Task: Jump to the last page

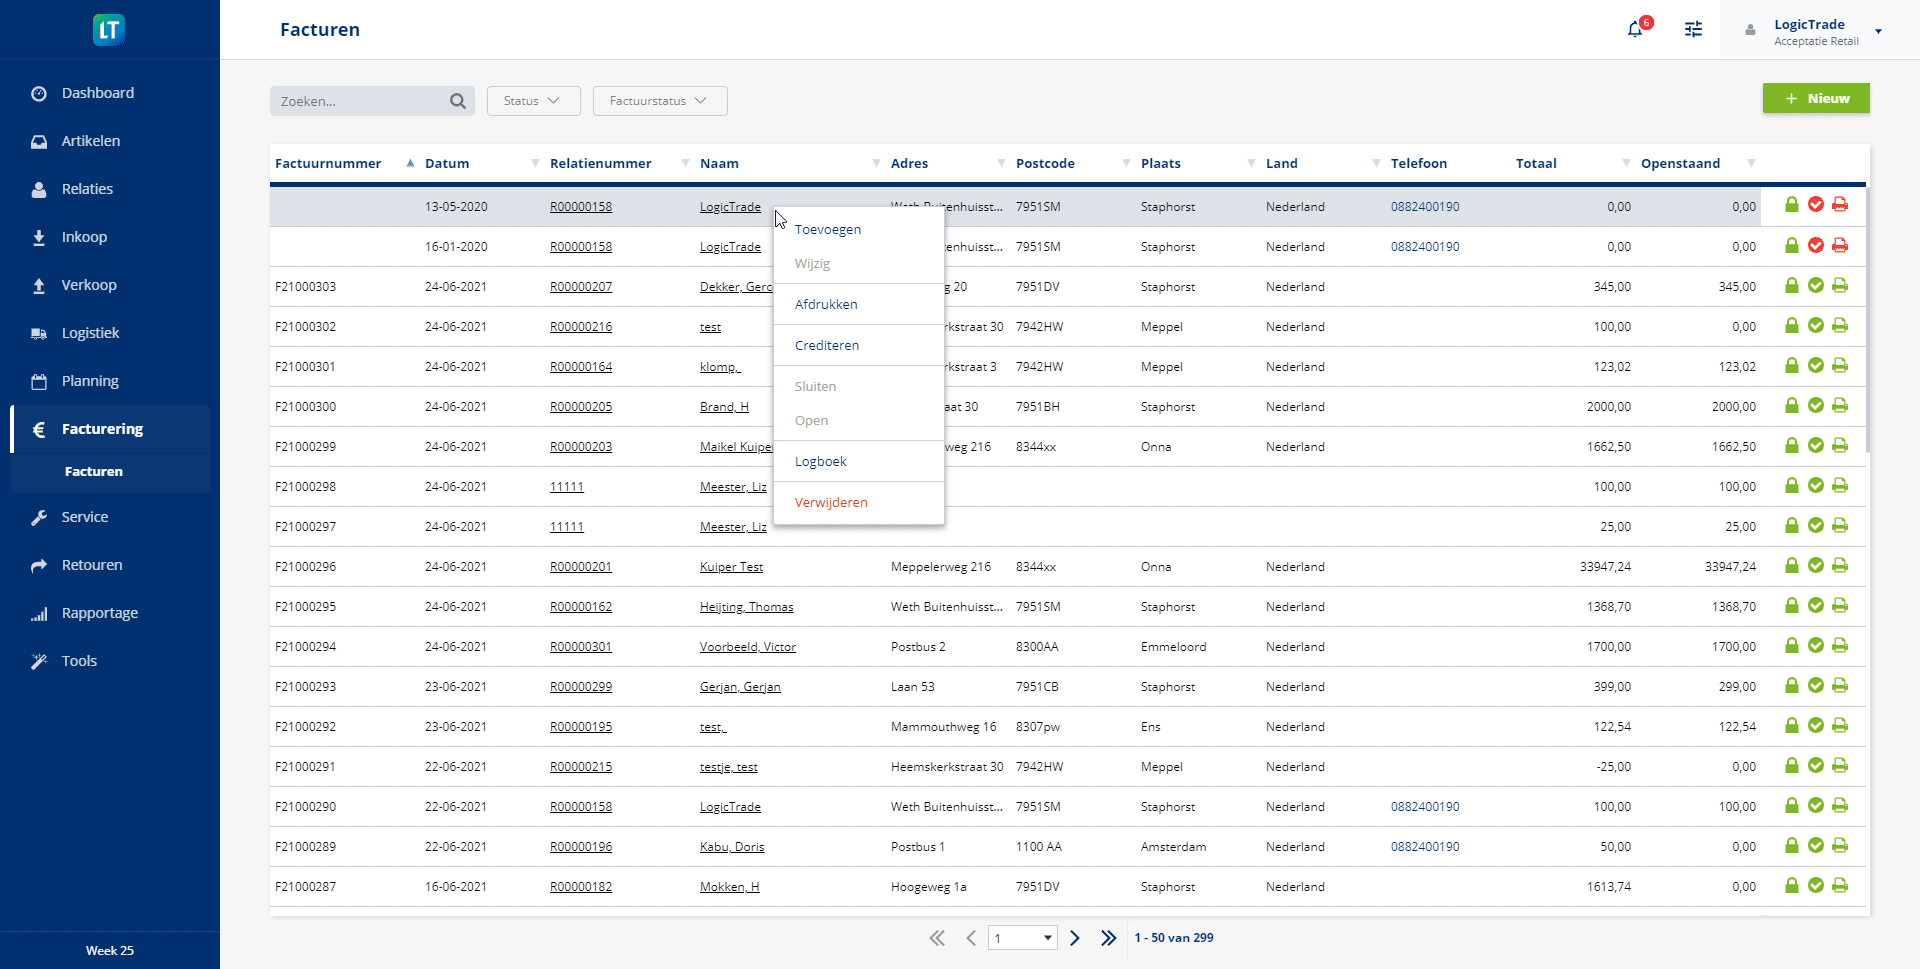Action: (x=1108, y=938)
